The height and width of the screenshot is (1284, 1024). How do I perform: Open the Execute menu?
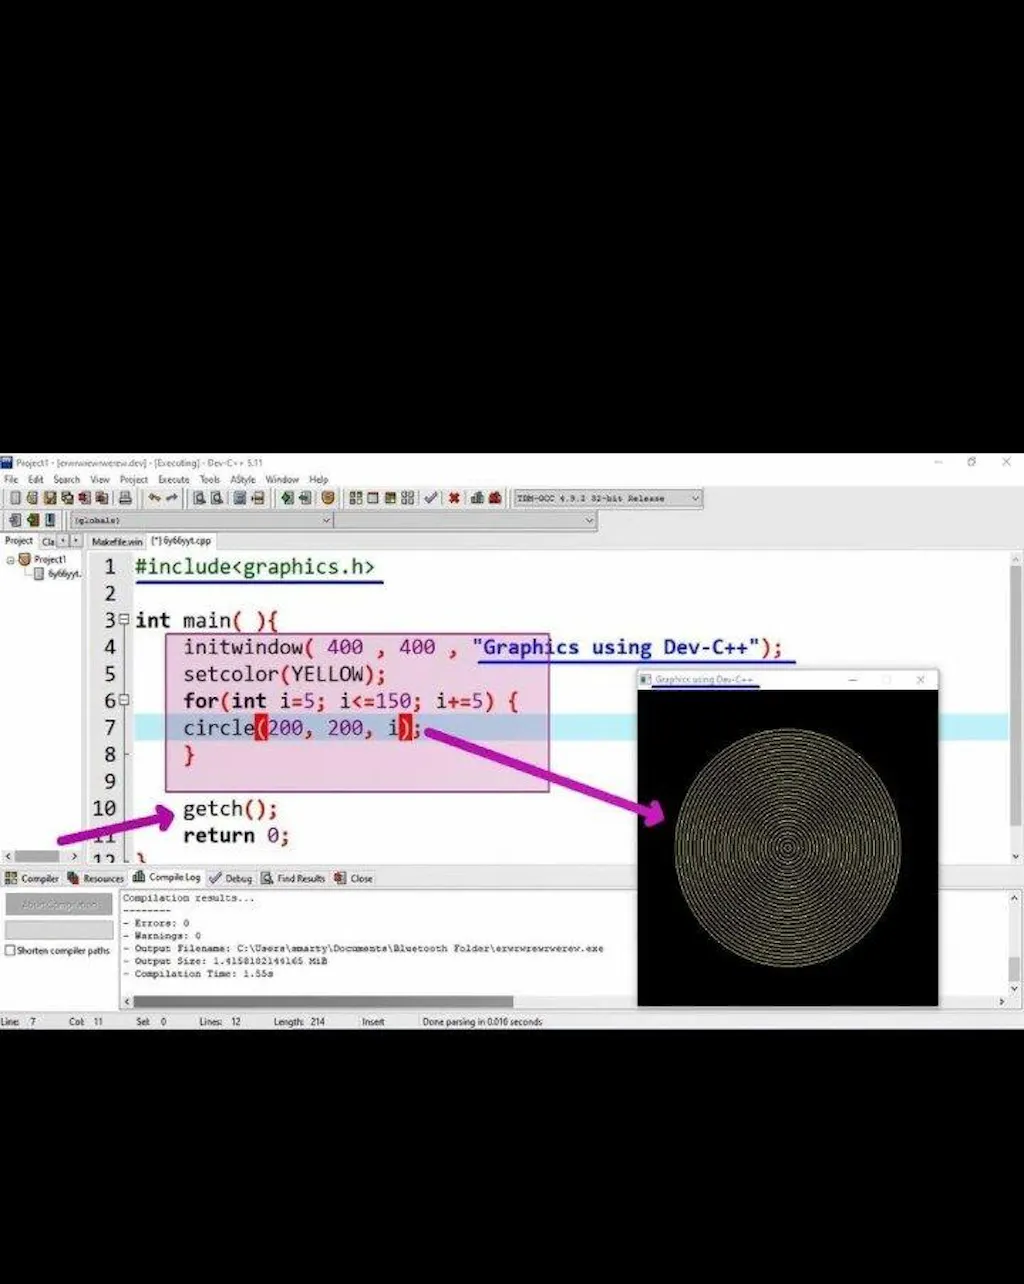173,480
